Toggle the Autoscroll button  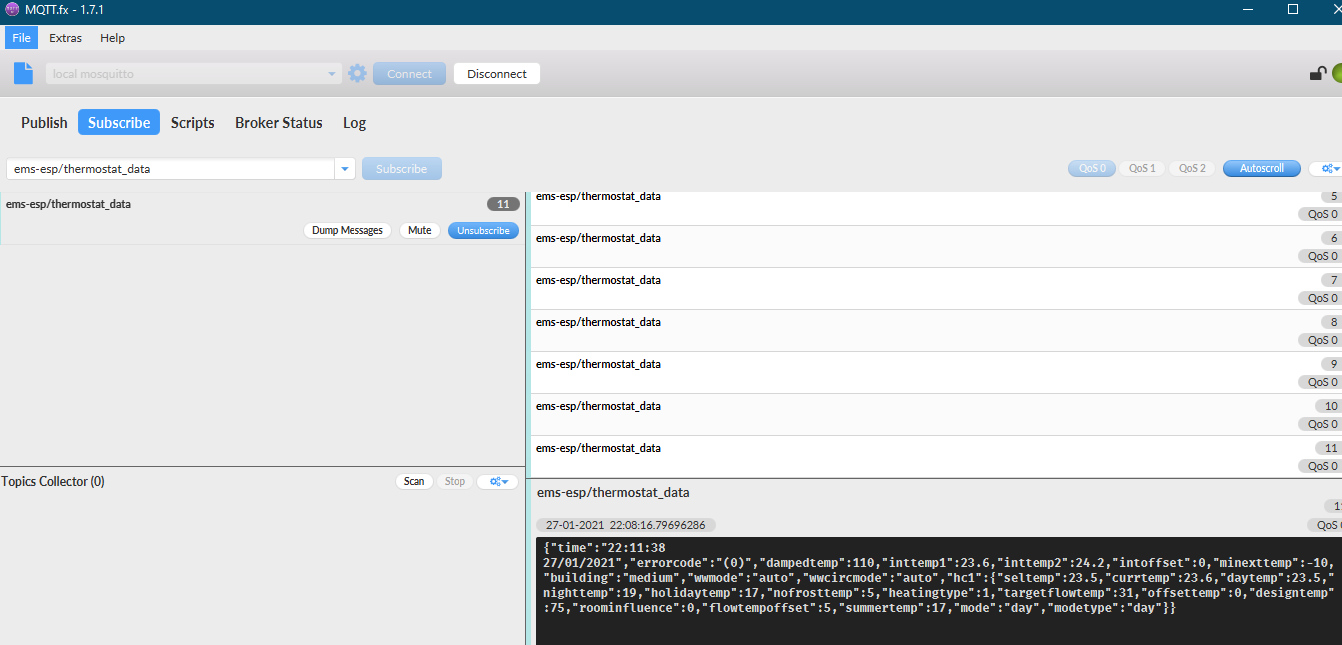(1261, 169)
